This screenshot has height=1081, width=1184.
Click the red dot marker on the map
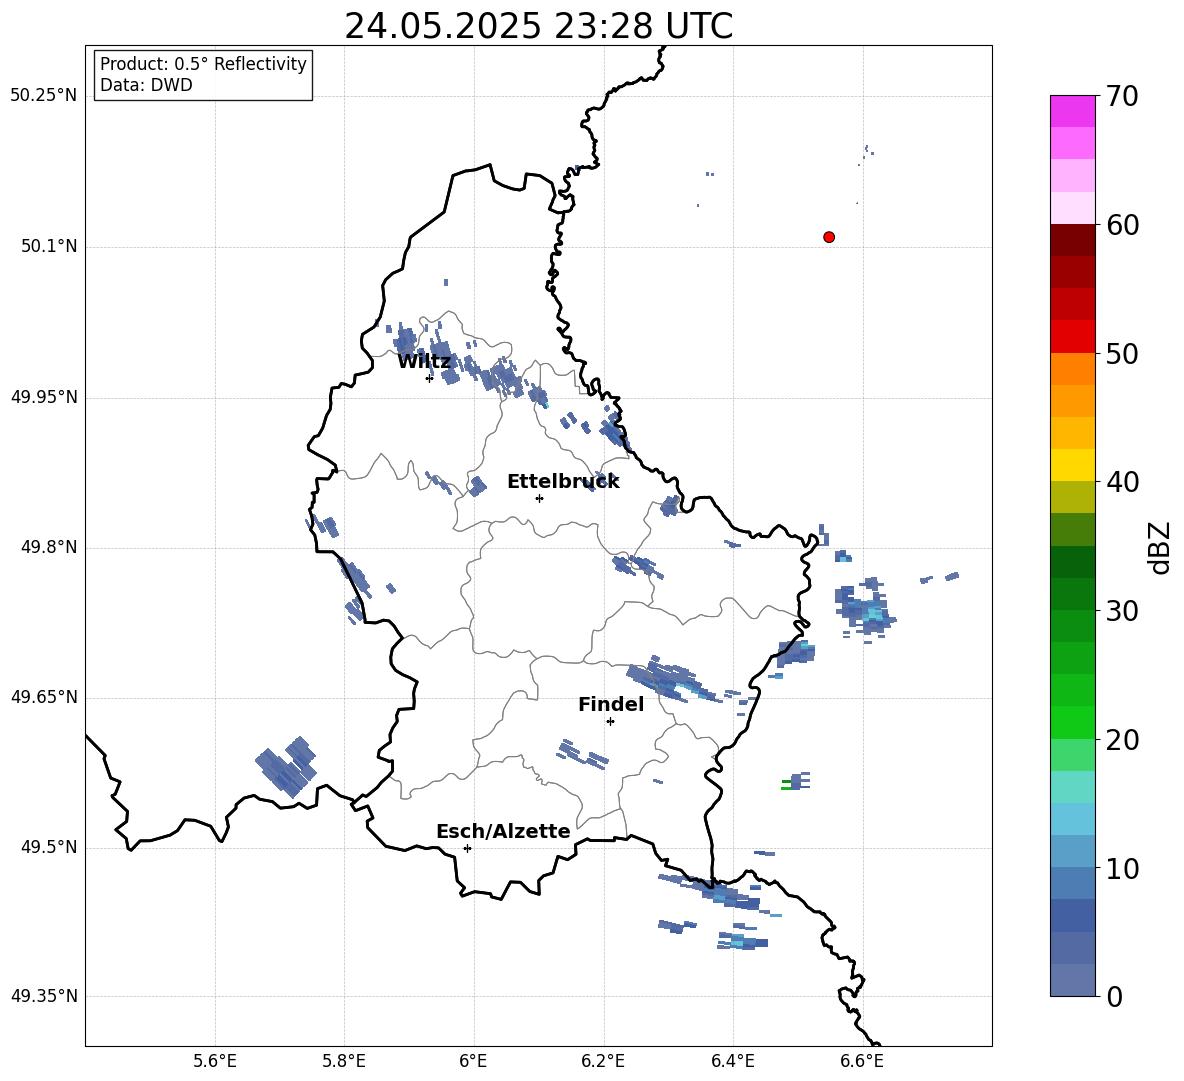click(x=828, y=237)
